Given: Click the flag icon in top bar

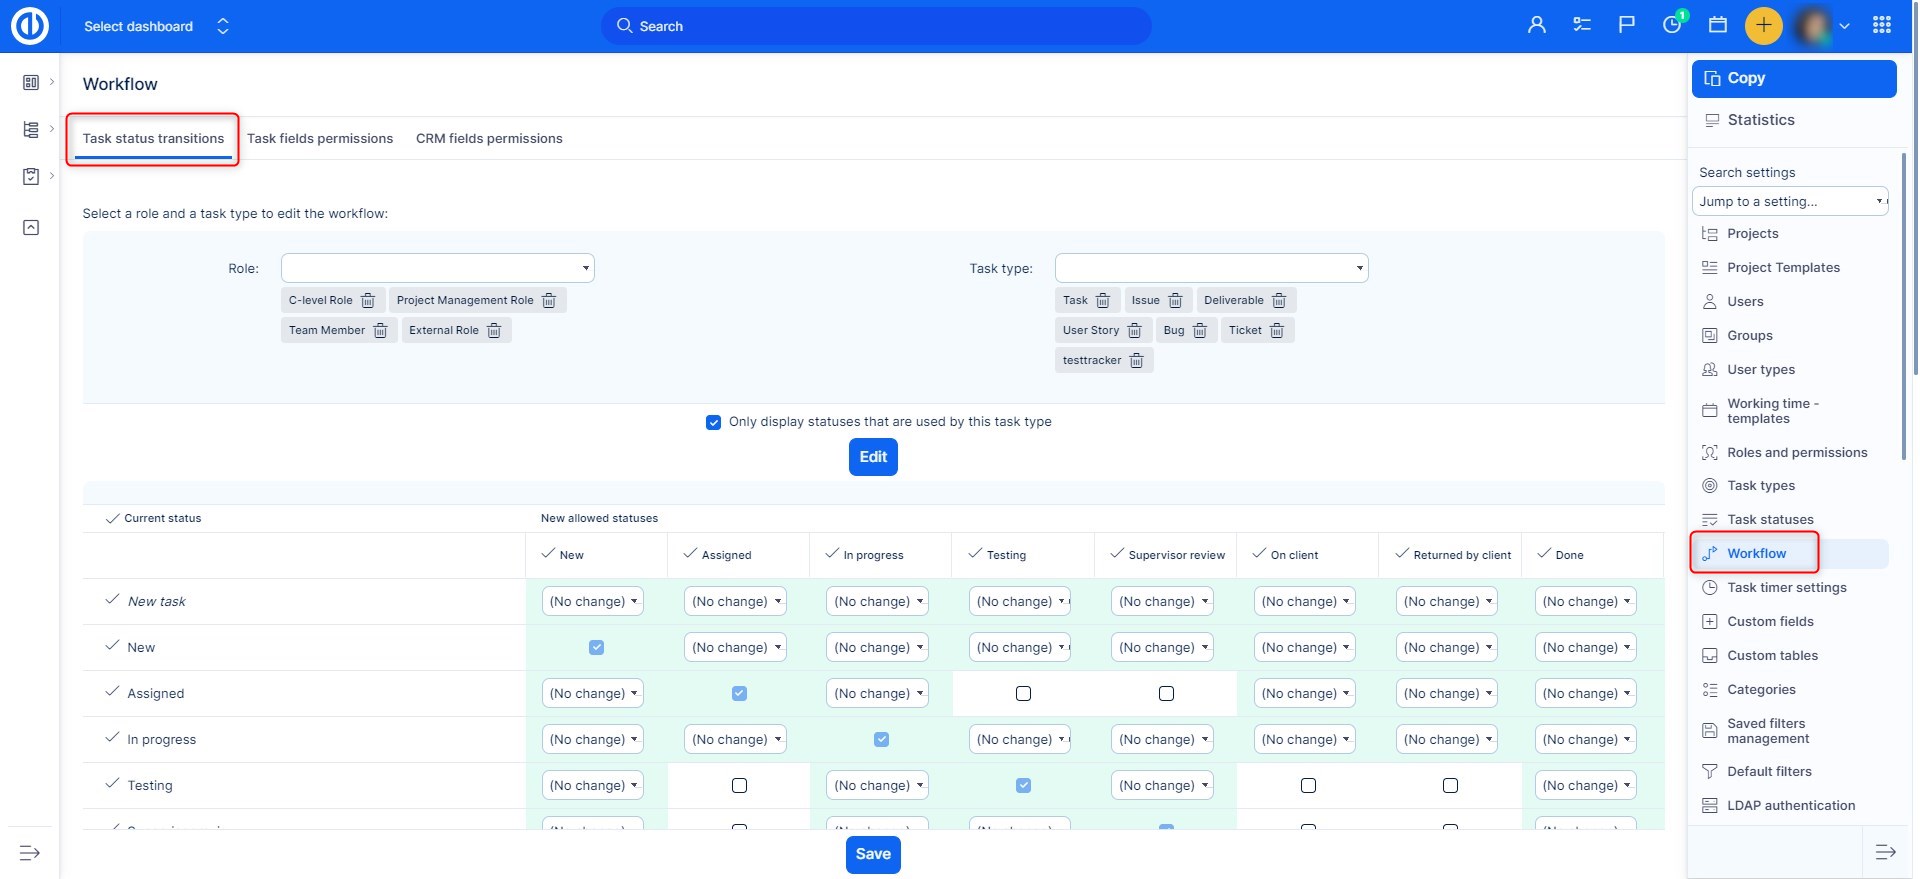Looking at the screenshot, I should (1627, 25).
